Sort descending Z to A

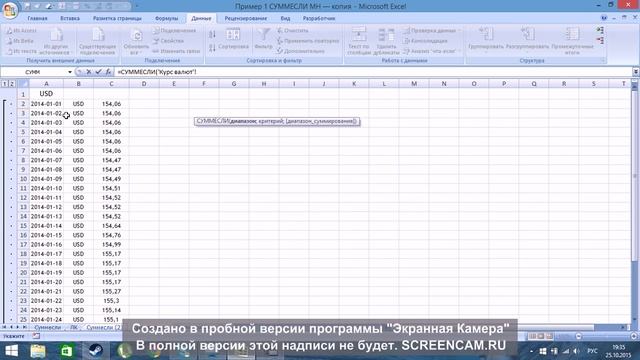click(x=212, y=48)
